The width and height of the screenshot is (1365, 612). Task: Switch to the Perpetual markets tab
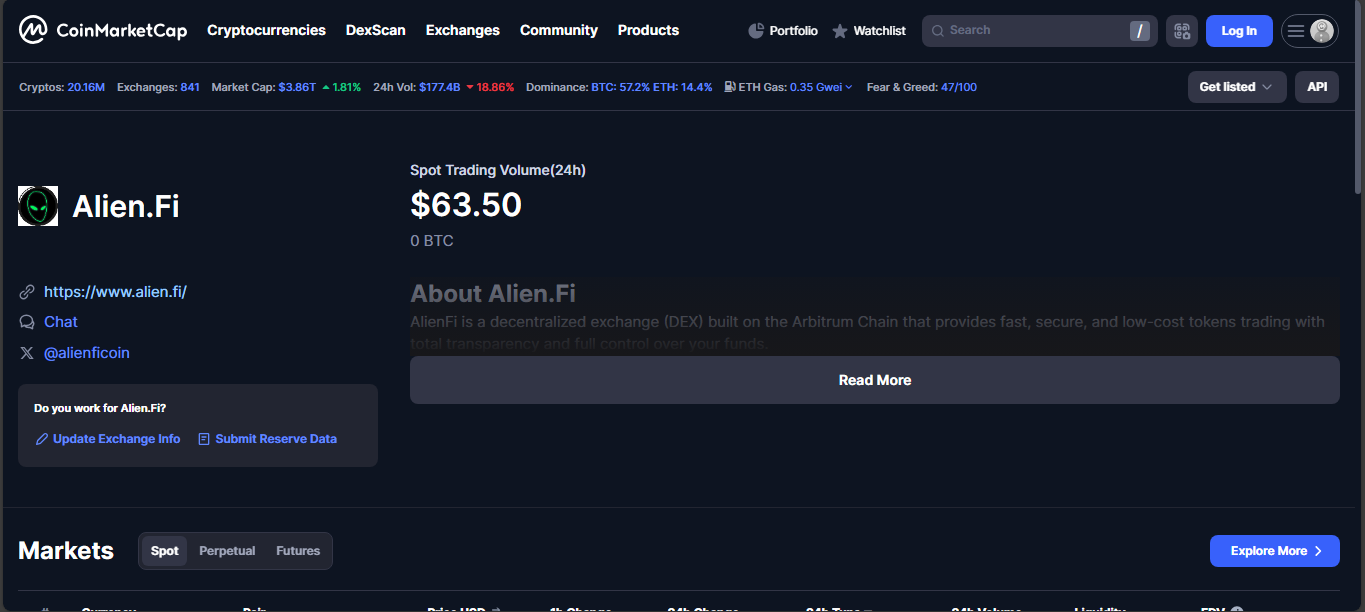click(x=227, y=551)
